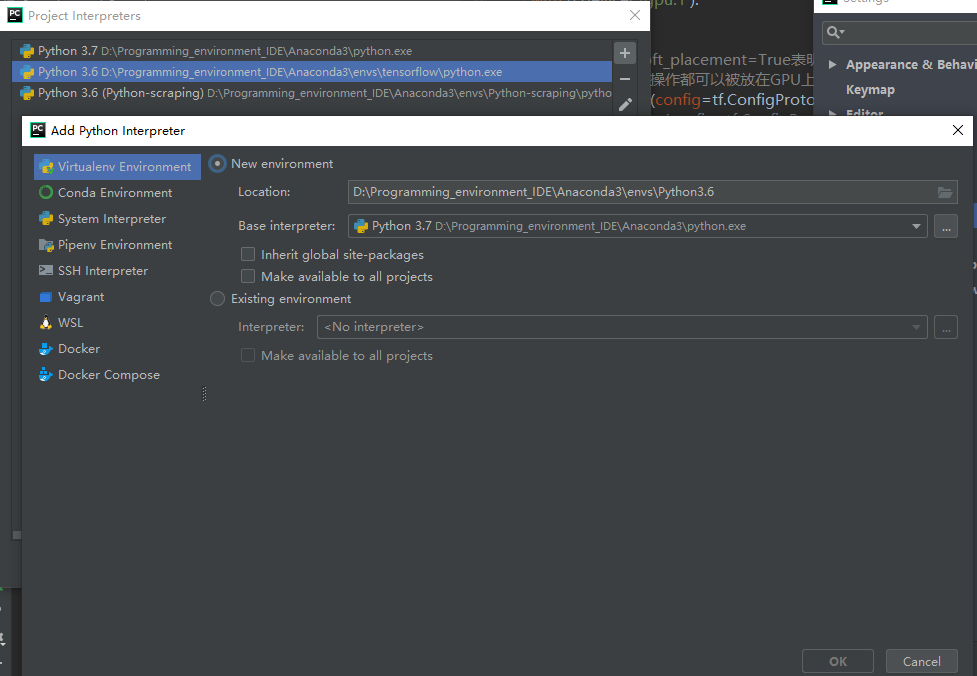Click the browse button next to Base interpreter
Screen dimensions: 977x676
pos(945,227)
